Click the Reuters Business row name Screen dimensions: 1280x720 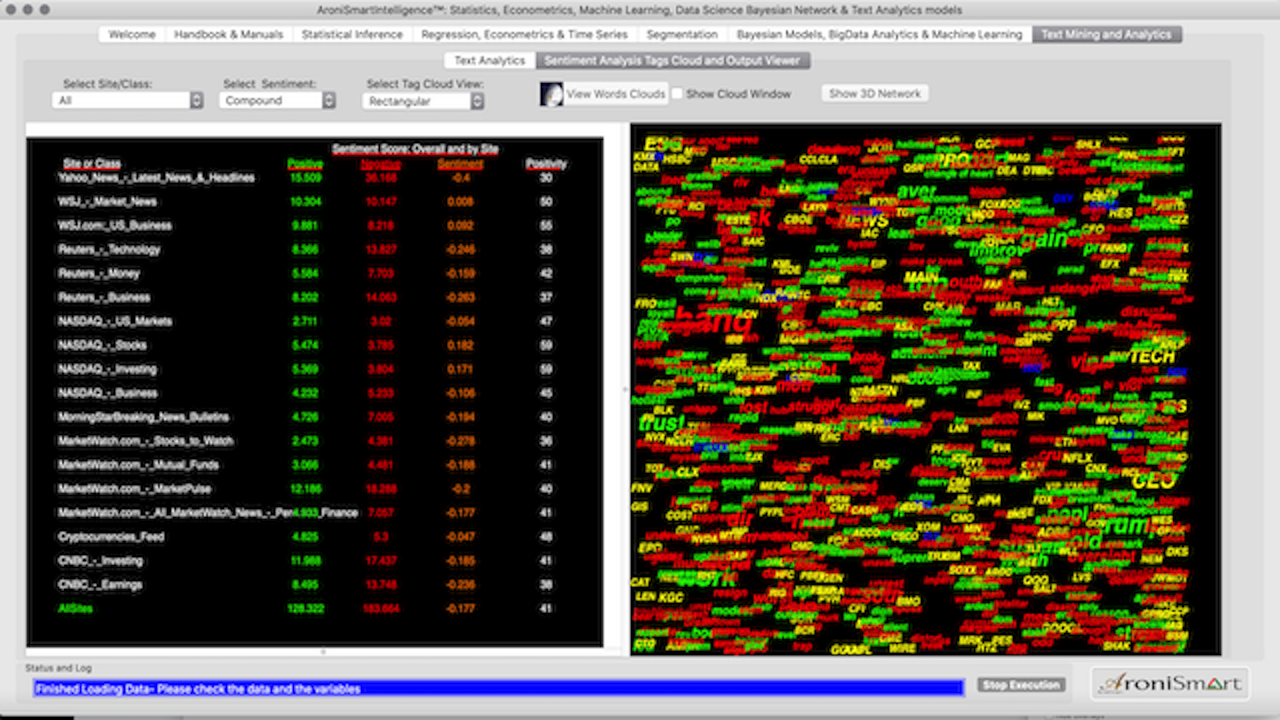click(x=104, y=298)
